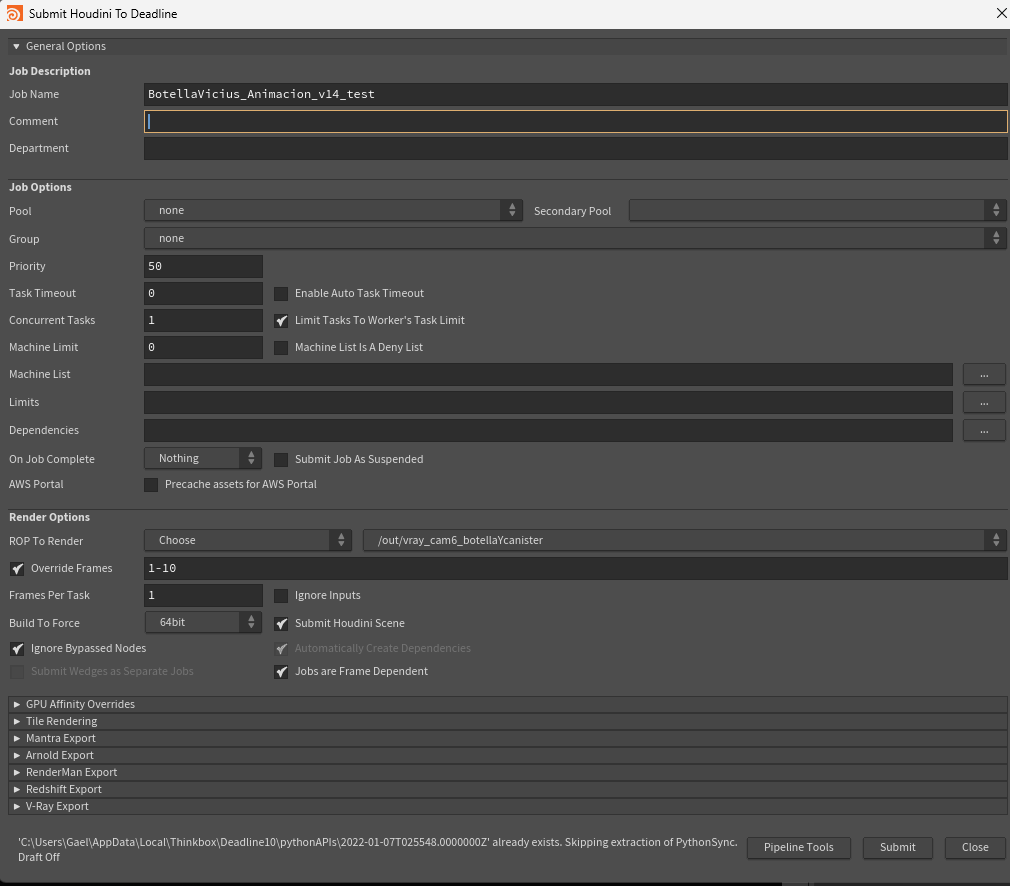Browse machines with Machine List ellipsis button

[984, 374]
